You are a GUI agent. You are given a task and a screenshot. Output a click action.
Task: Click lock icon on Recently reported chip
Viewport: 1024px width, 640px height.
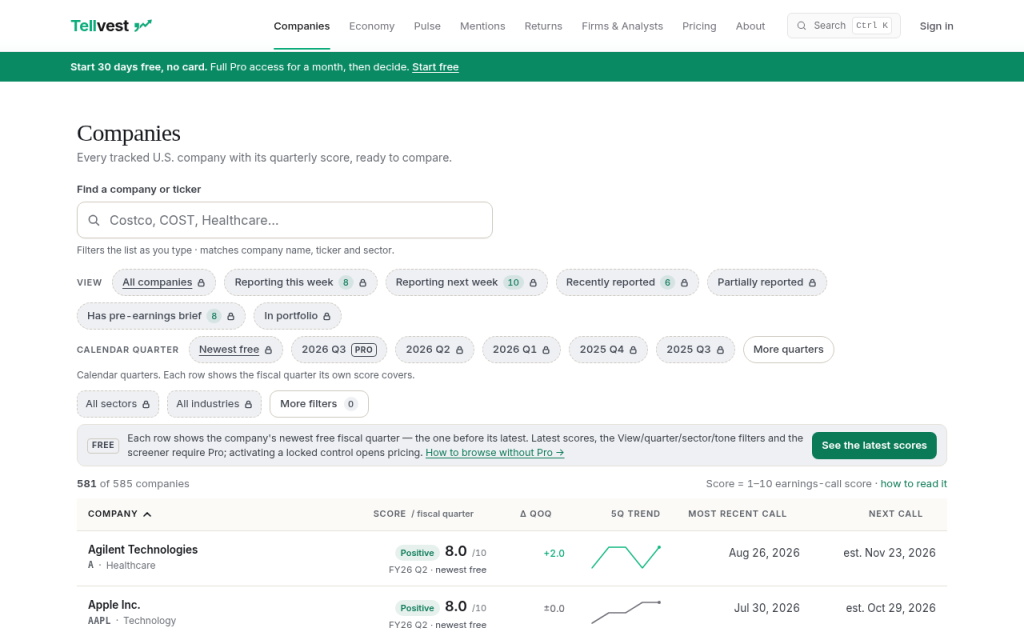pyautogui.click(x=684, y=283)
